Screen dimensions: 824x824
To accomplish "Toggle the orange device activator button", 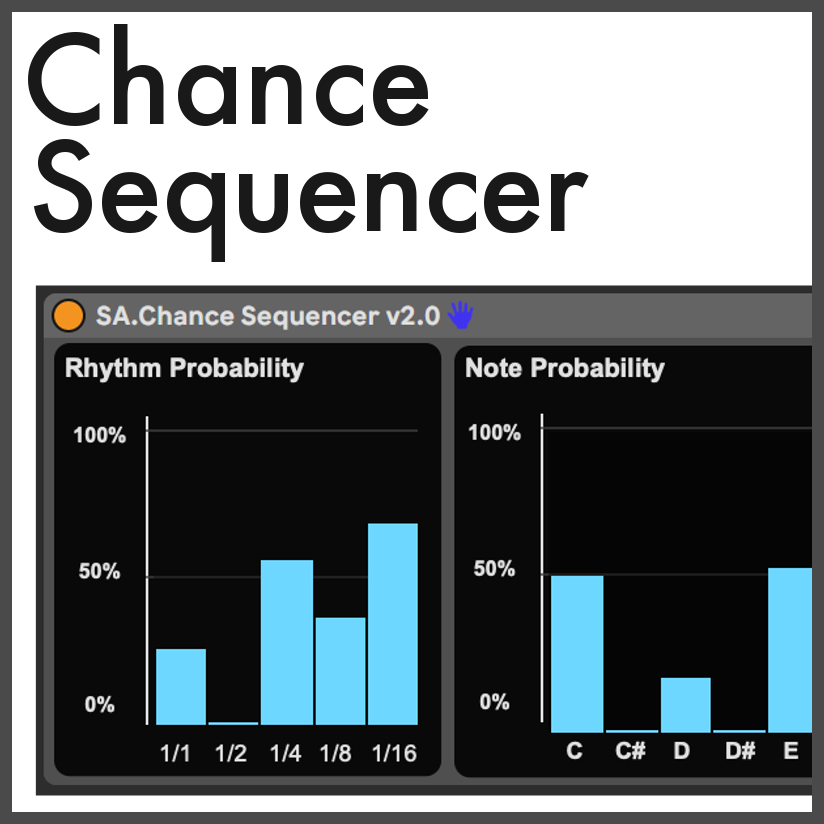I will pos(69,316).
